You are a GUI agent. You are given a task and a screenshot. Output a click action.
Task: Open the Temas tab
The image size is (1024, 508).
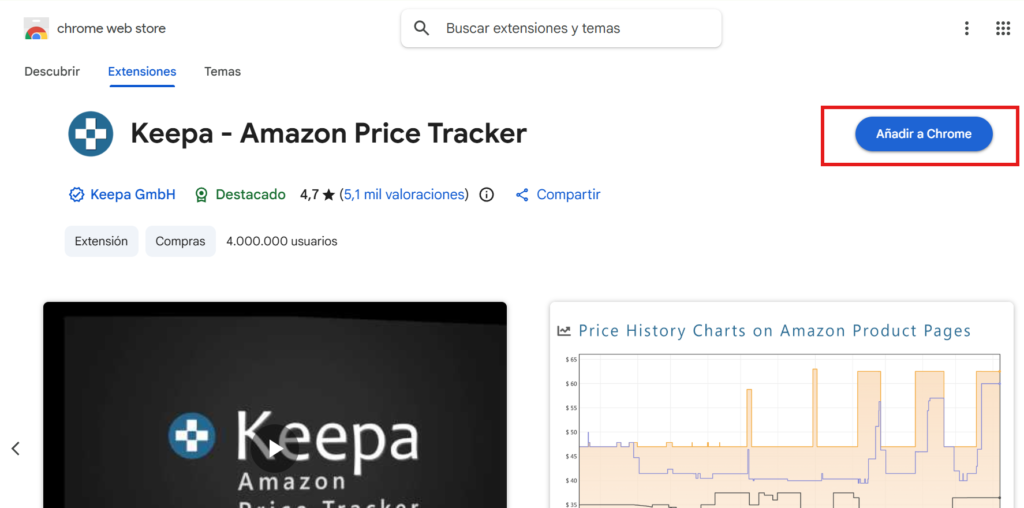222,72
